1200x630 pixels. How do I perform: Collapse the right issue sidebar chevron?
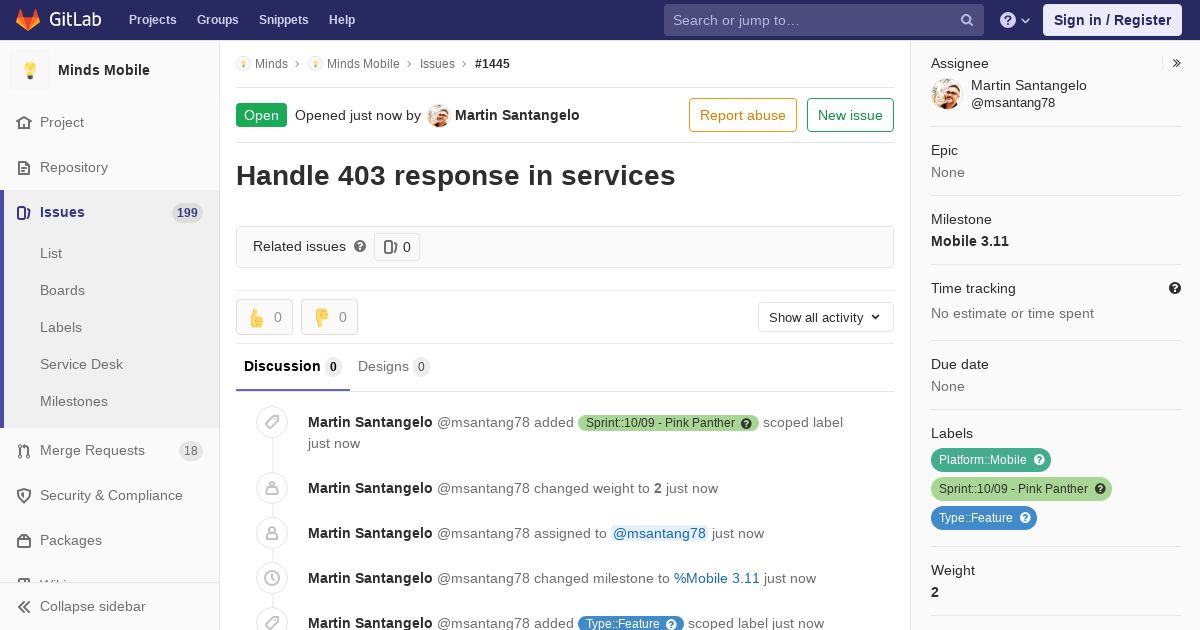(1177, 63)
